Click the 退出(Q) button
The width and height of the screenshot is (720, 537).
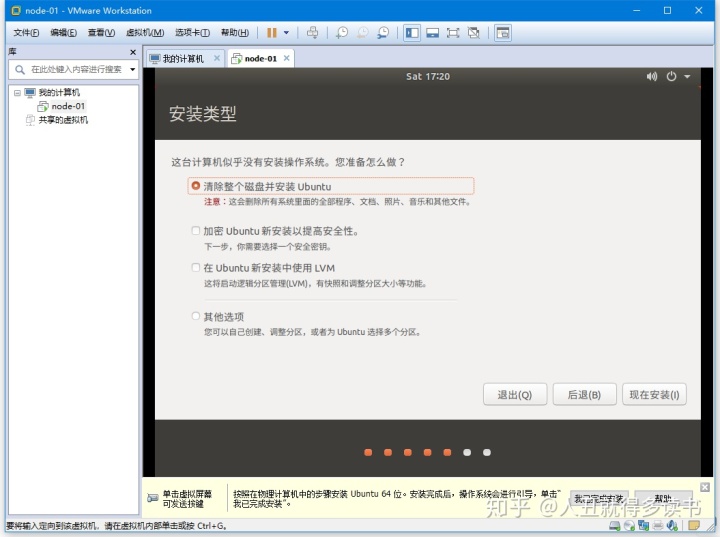pos(515,394)
